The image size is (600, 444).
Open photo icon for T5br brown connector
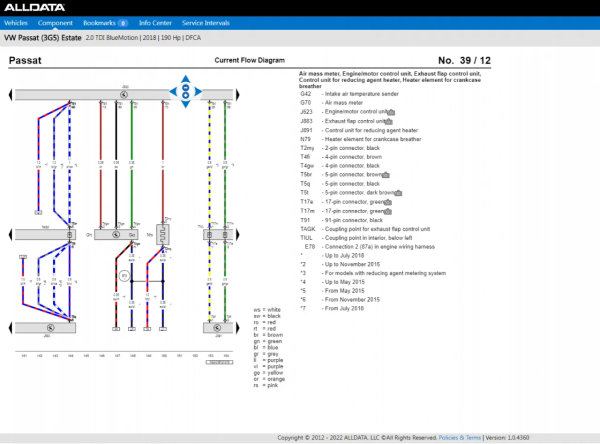[x=384, y=174]
